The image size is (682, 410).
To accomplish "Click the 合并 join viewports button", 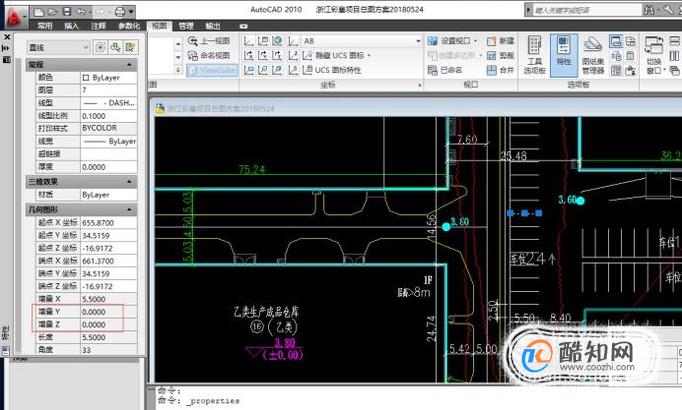I will click(x=501, y=70).
